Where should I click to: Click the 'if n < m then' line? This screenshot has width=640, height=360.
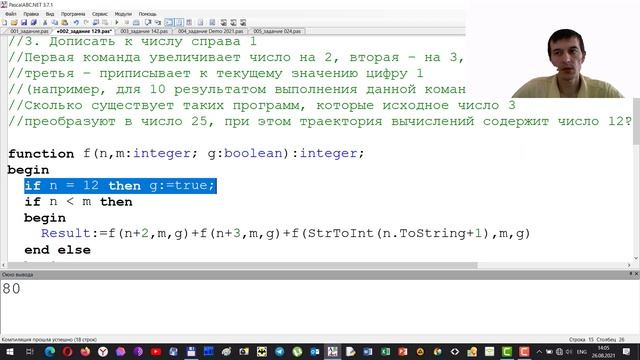(x=78, y=202)
